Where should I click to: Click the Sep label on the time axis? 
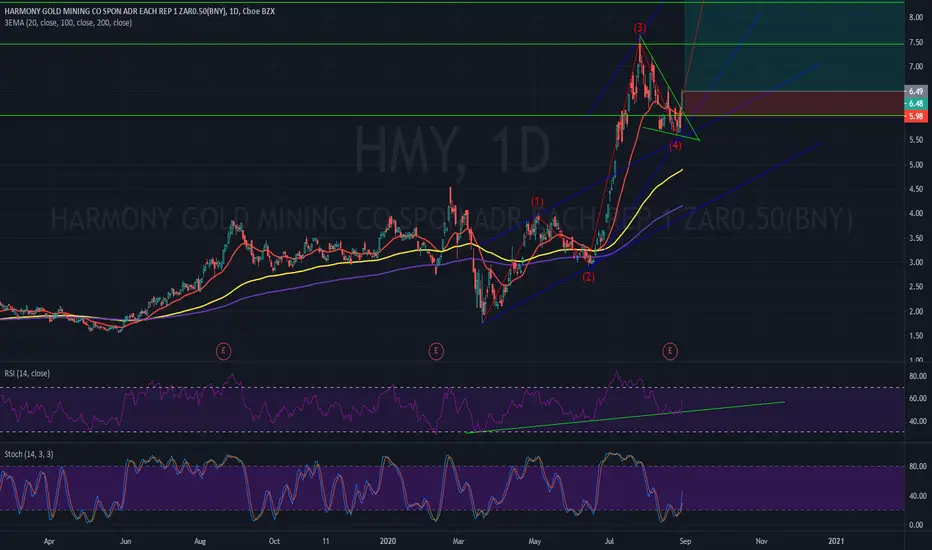[685, 541]
